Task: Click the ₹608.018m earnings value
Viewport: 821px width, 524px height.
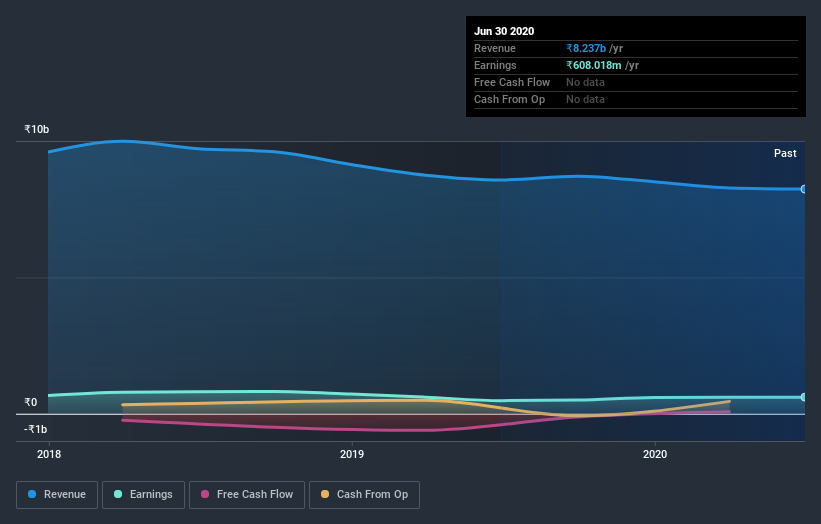Action: point(594,65)
